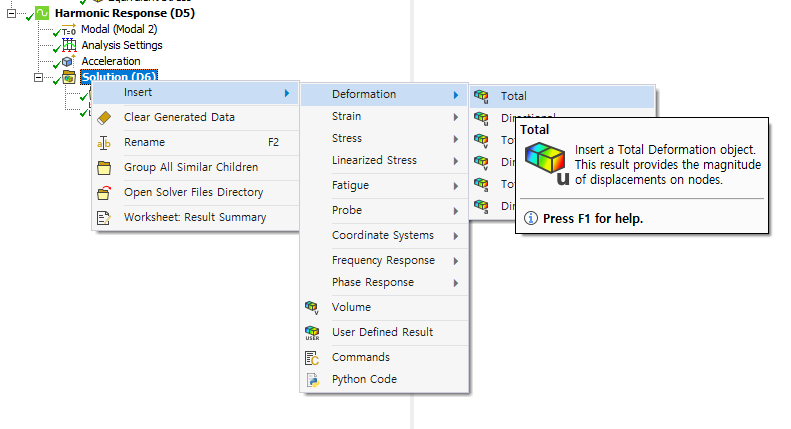The height and width of the screenshot is (429, 791).
Task: Insert a Commands object
Action: click(x=384, y=357)
